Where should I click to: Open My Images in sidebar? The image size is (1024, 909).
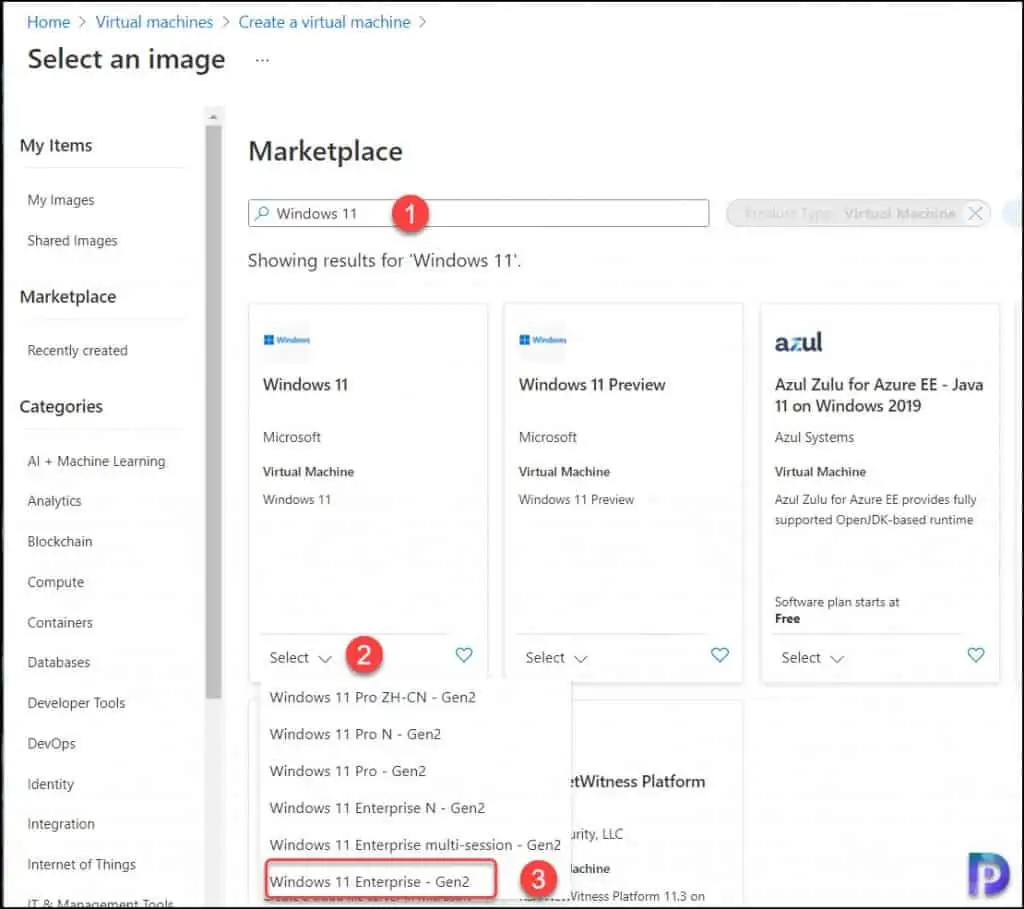[61, 200]
